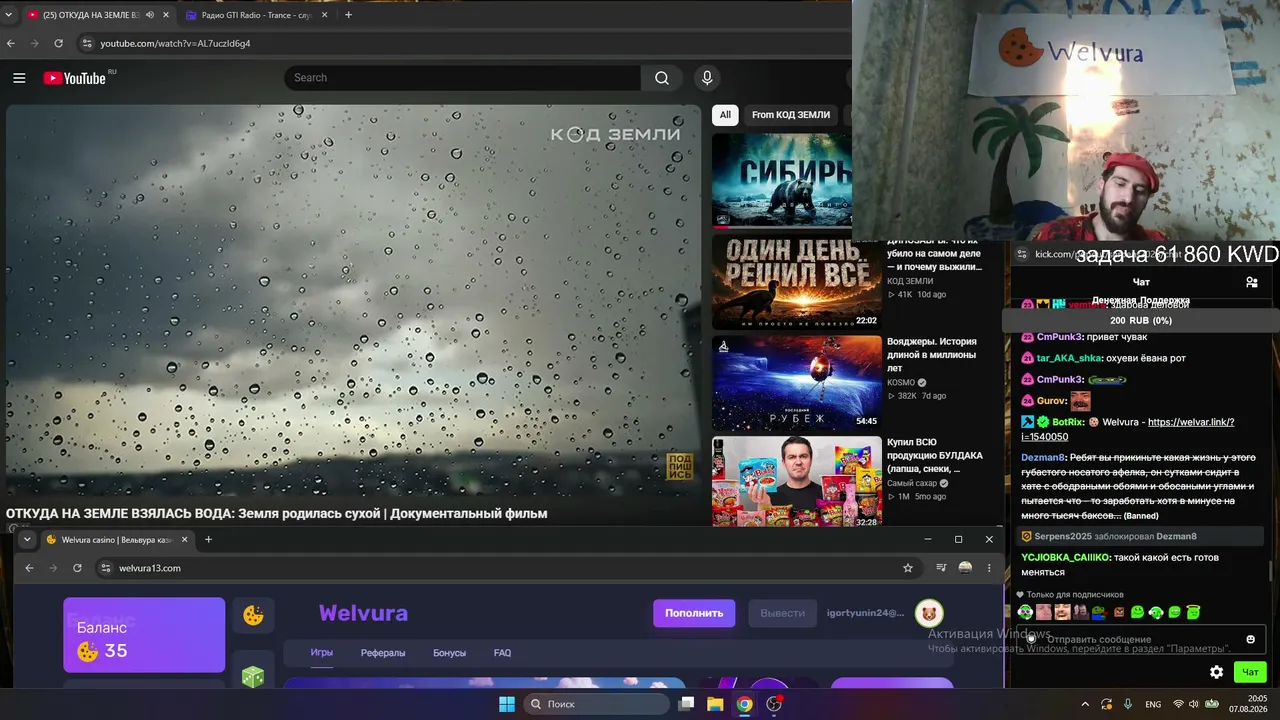Open the media control icon in Welvura toolbar
1280x720 pixels.
pyautogui.click(x=941, y=568)
